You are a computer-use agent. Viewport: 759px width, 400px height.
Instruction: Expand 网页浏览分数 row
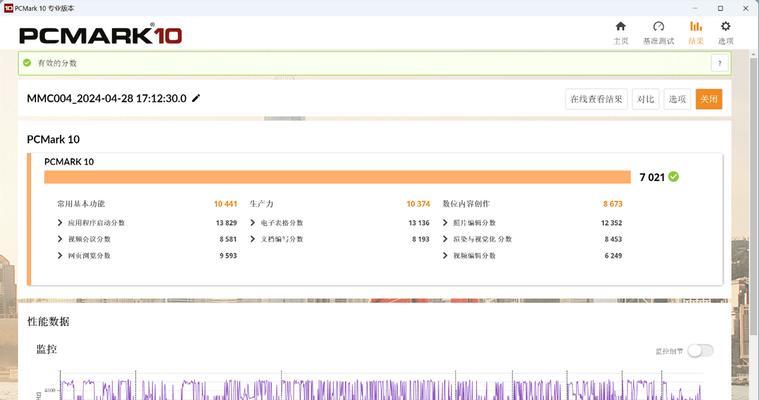[x=60, y=256]
